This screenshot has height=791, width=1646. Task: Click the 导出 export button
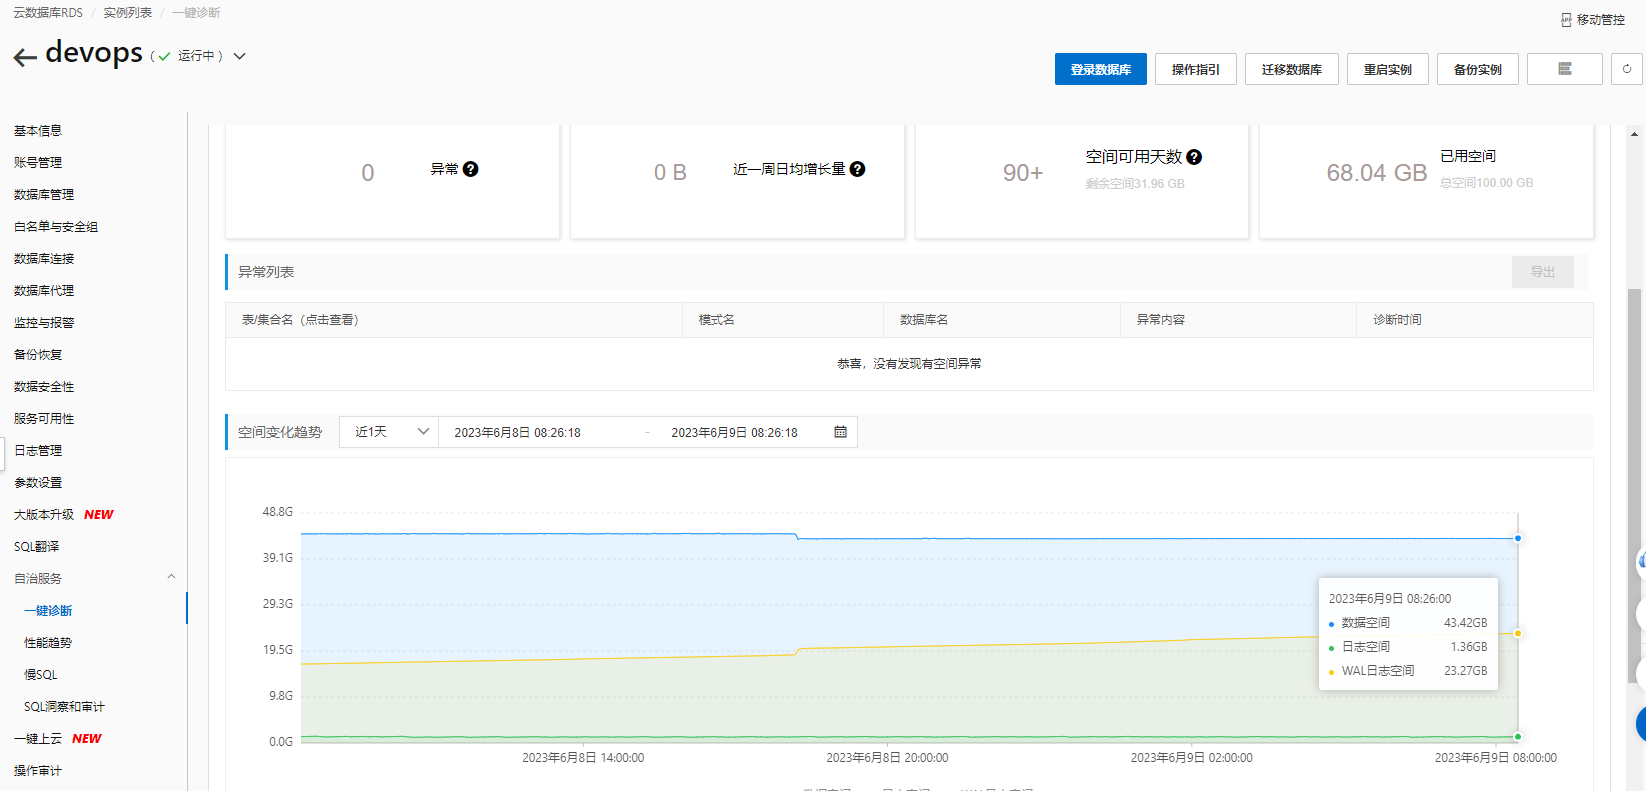1543,272
